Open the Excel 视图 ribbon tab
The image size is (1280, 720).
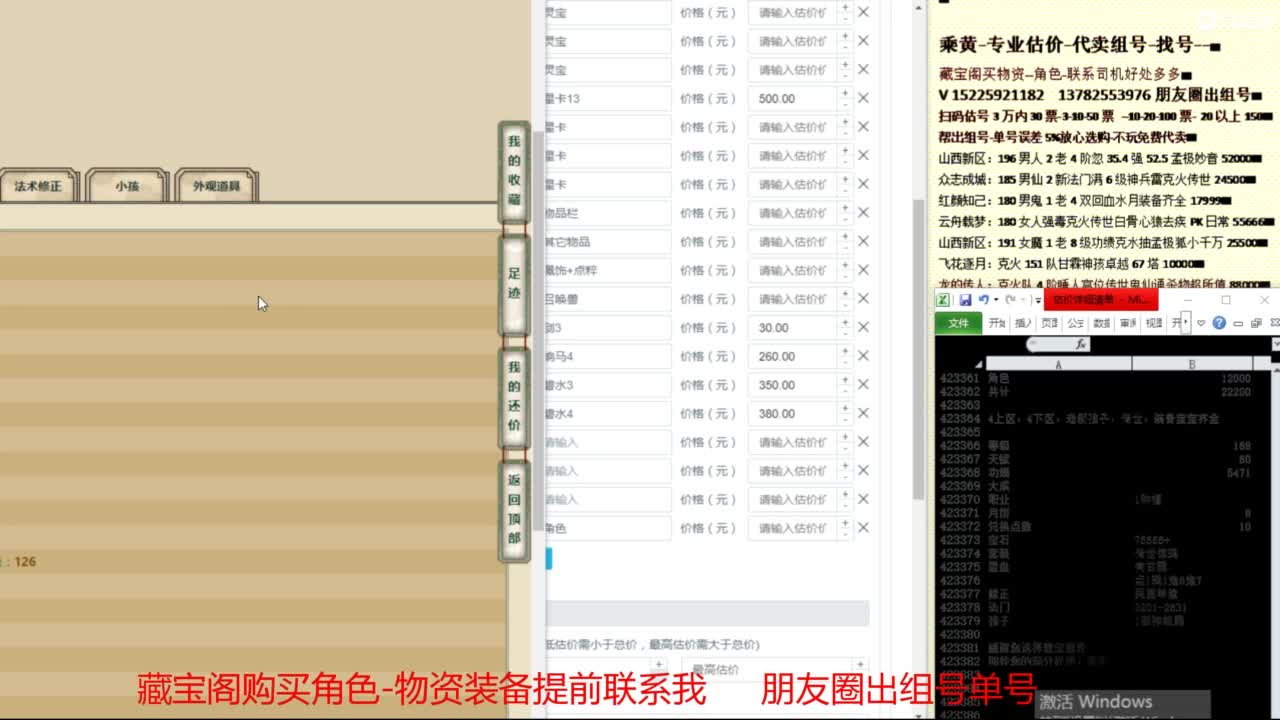point(1154,323)
